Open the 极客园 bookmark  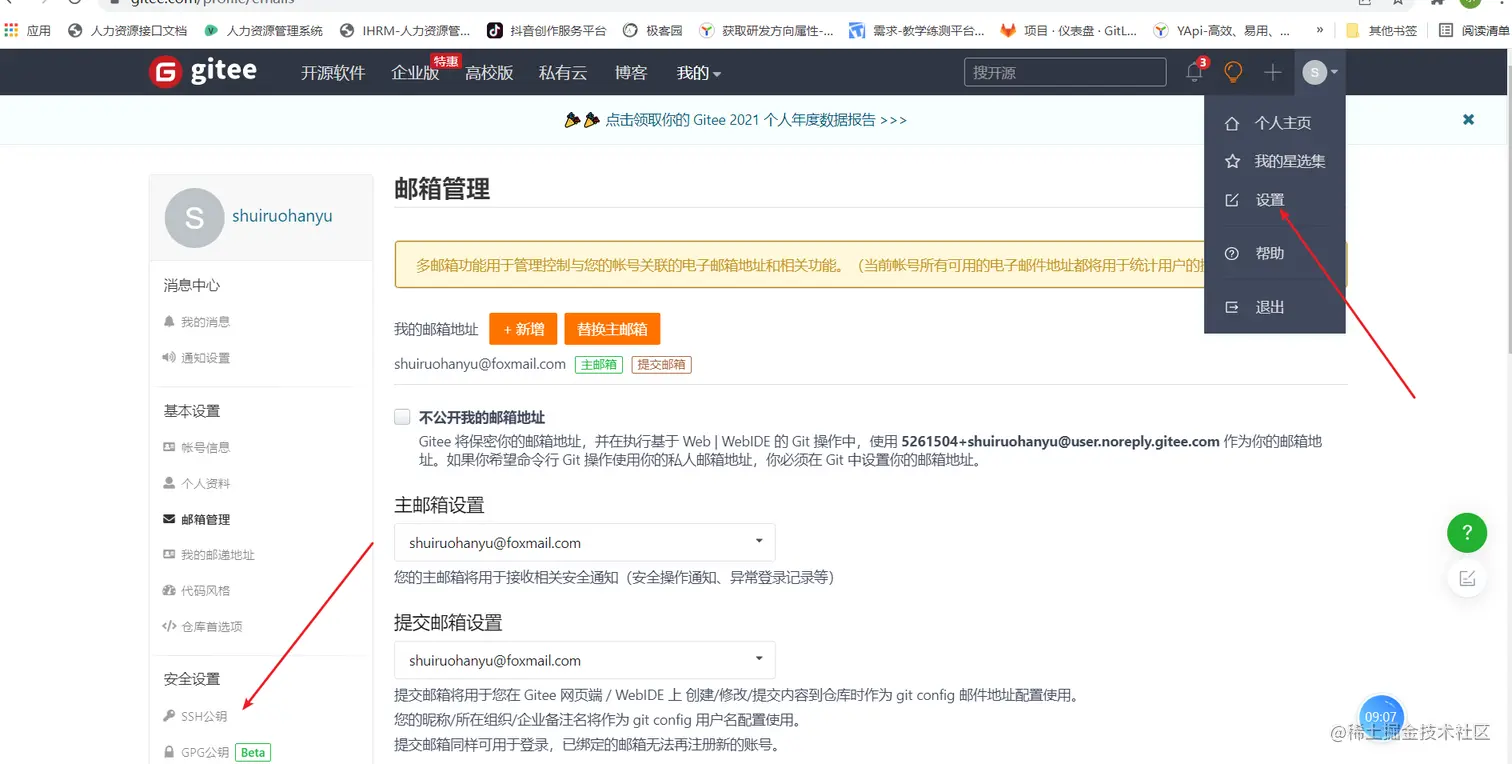(x=652, y=30)
